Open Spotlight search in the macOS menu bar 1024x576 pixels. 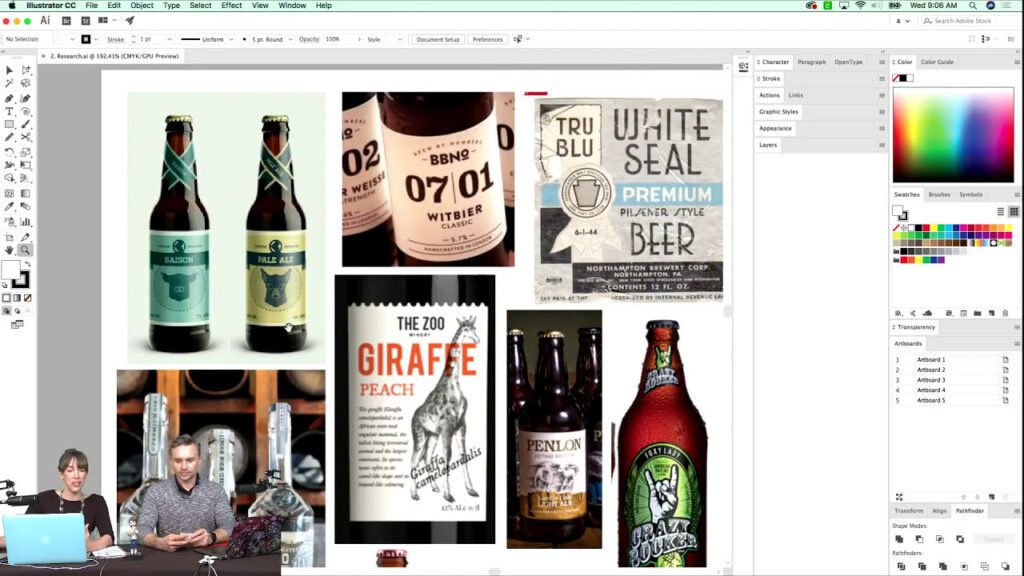972,5
